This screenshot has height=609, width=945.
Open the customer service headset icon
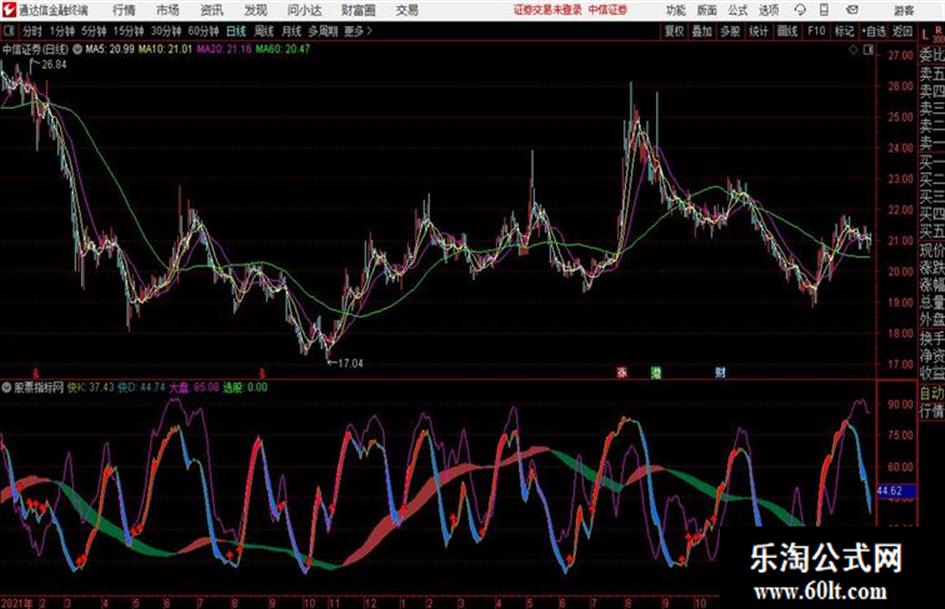[800, 10]
